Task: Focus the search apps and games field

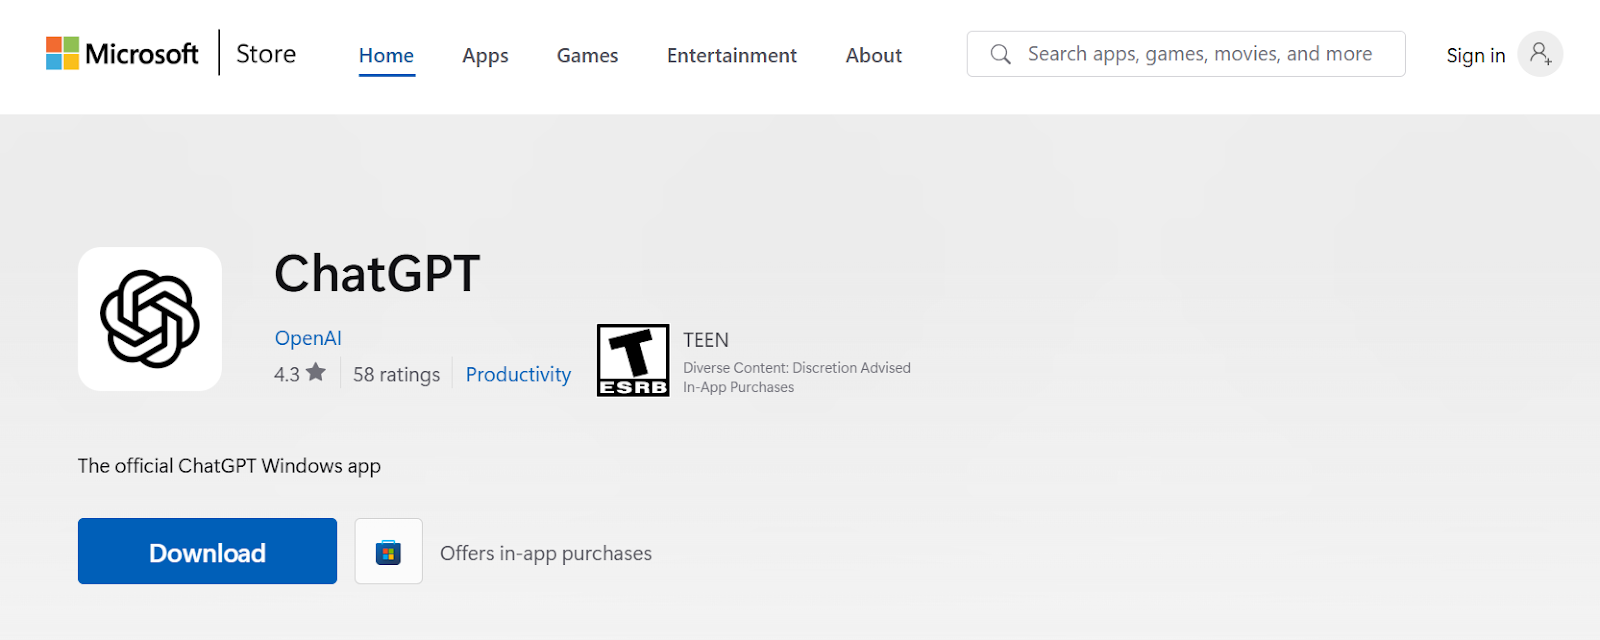Action: [1200, 54]
